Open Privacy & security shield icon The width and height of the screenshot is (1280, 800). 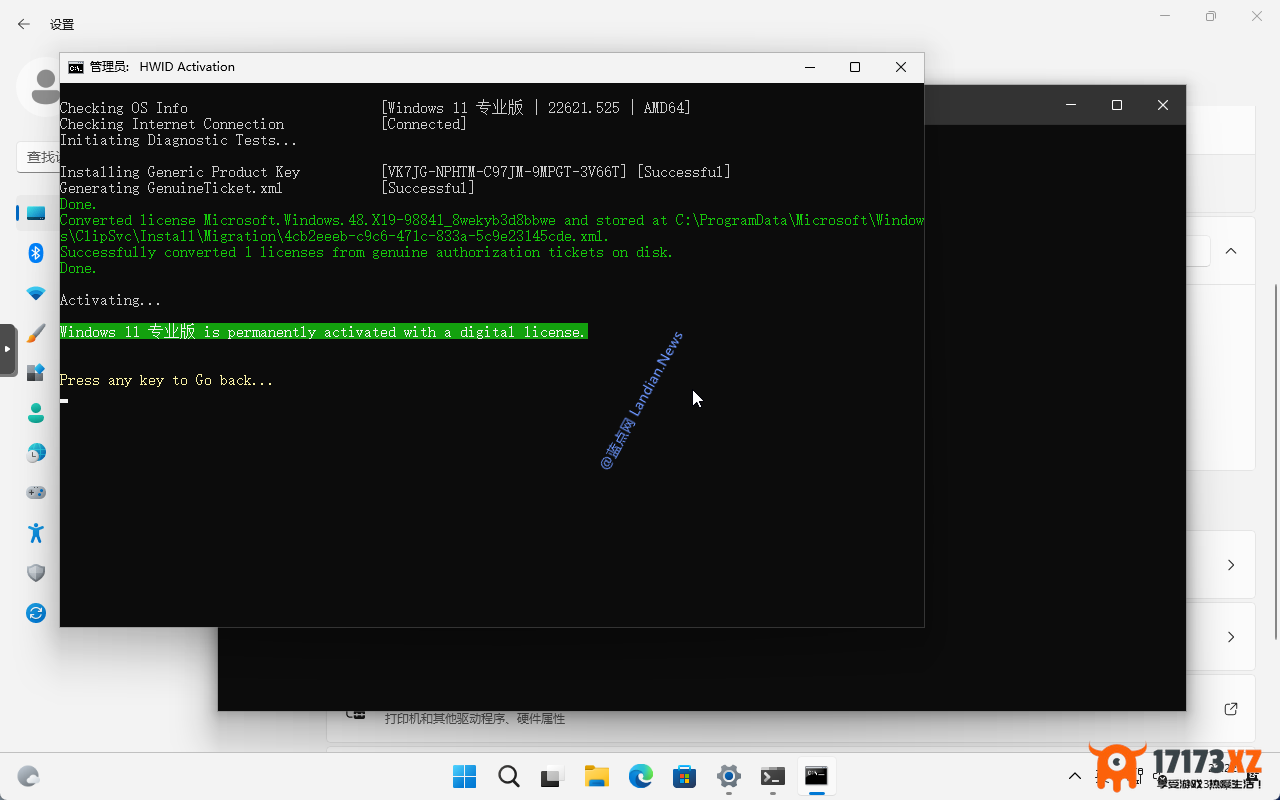[x=36, y=573]
